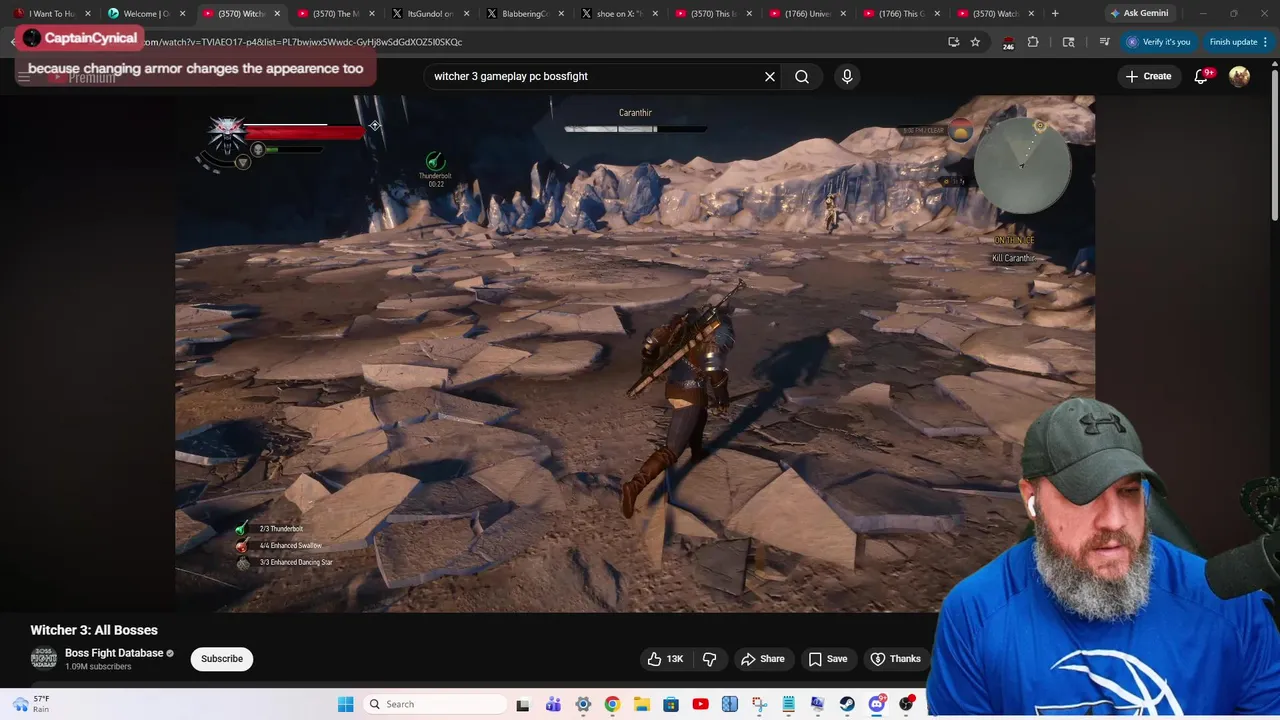
Task: Click Verify it's you profile chip
Action: pos(1158,42)
